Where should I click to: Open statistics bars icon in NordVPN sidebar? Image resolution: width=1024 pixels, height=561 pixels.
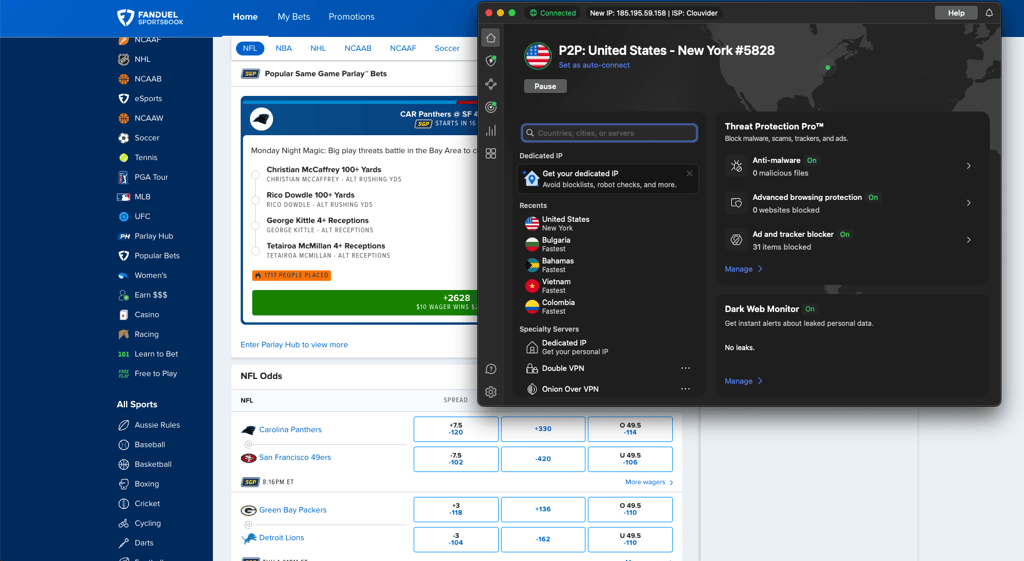pos(490,131)
